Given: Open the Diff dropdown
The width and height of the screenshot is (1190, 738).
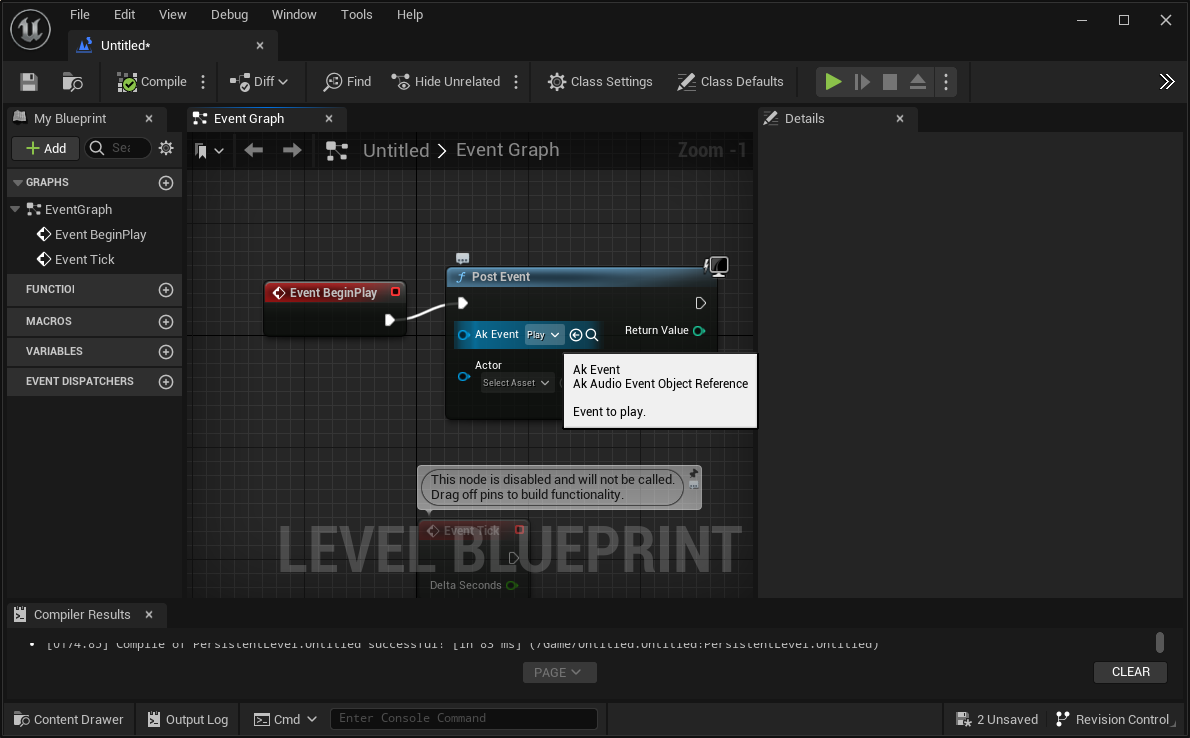Looking at the screenshot, I should [259, 82].
